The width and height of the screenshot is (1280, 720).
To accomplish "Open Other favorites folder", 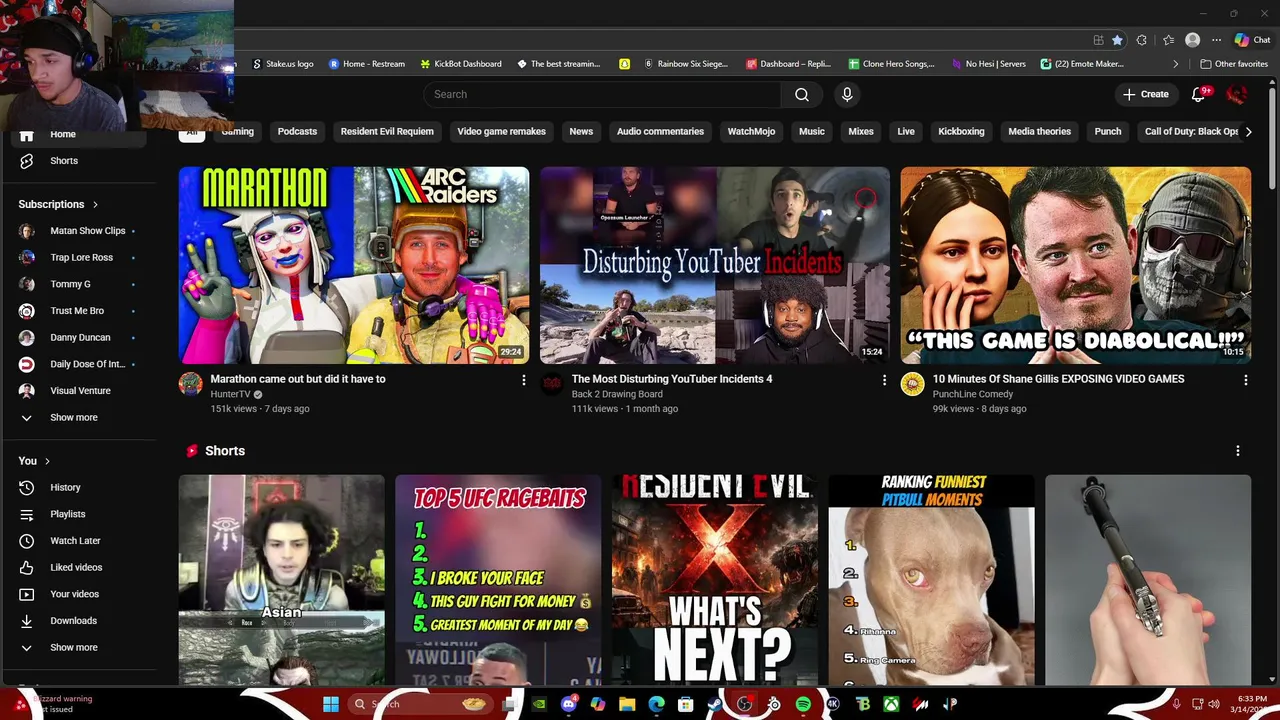I will click(x=1234, y=64).
